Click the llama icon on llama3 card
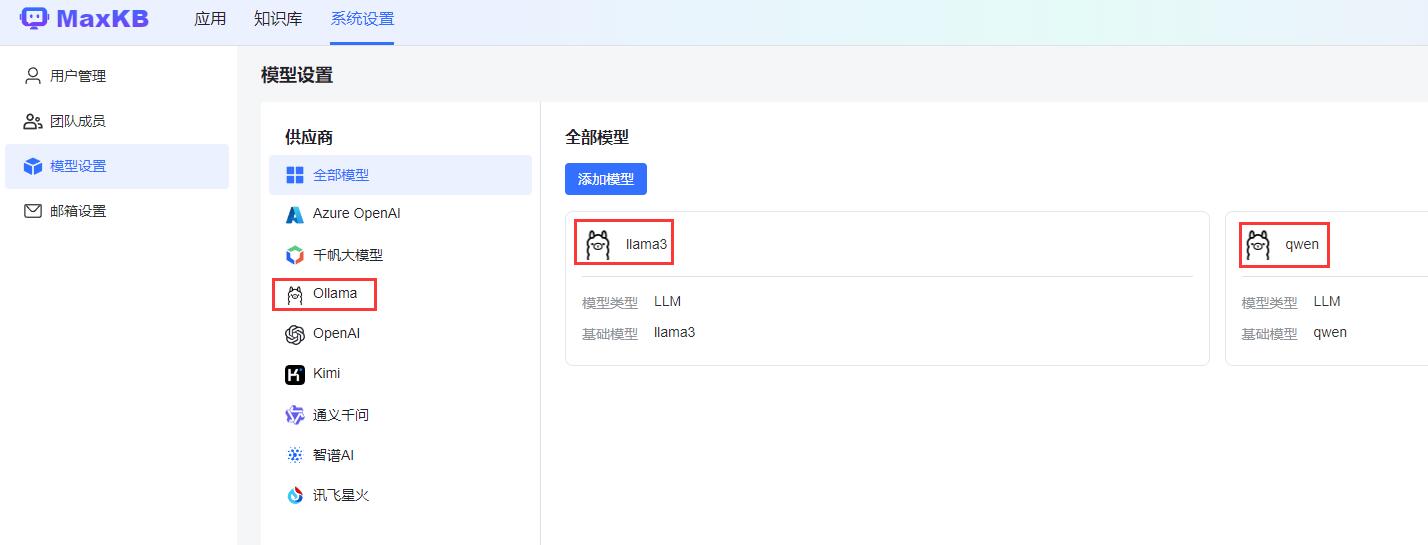The height and width of the screenshot is (545, 1428). [598, 245]
